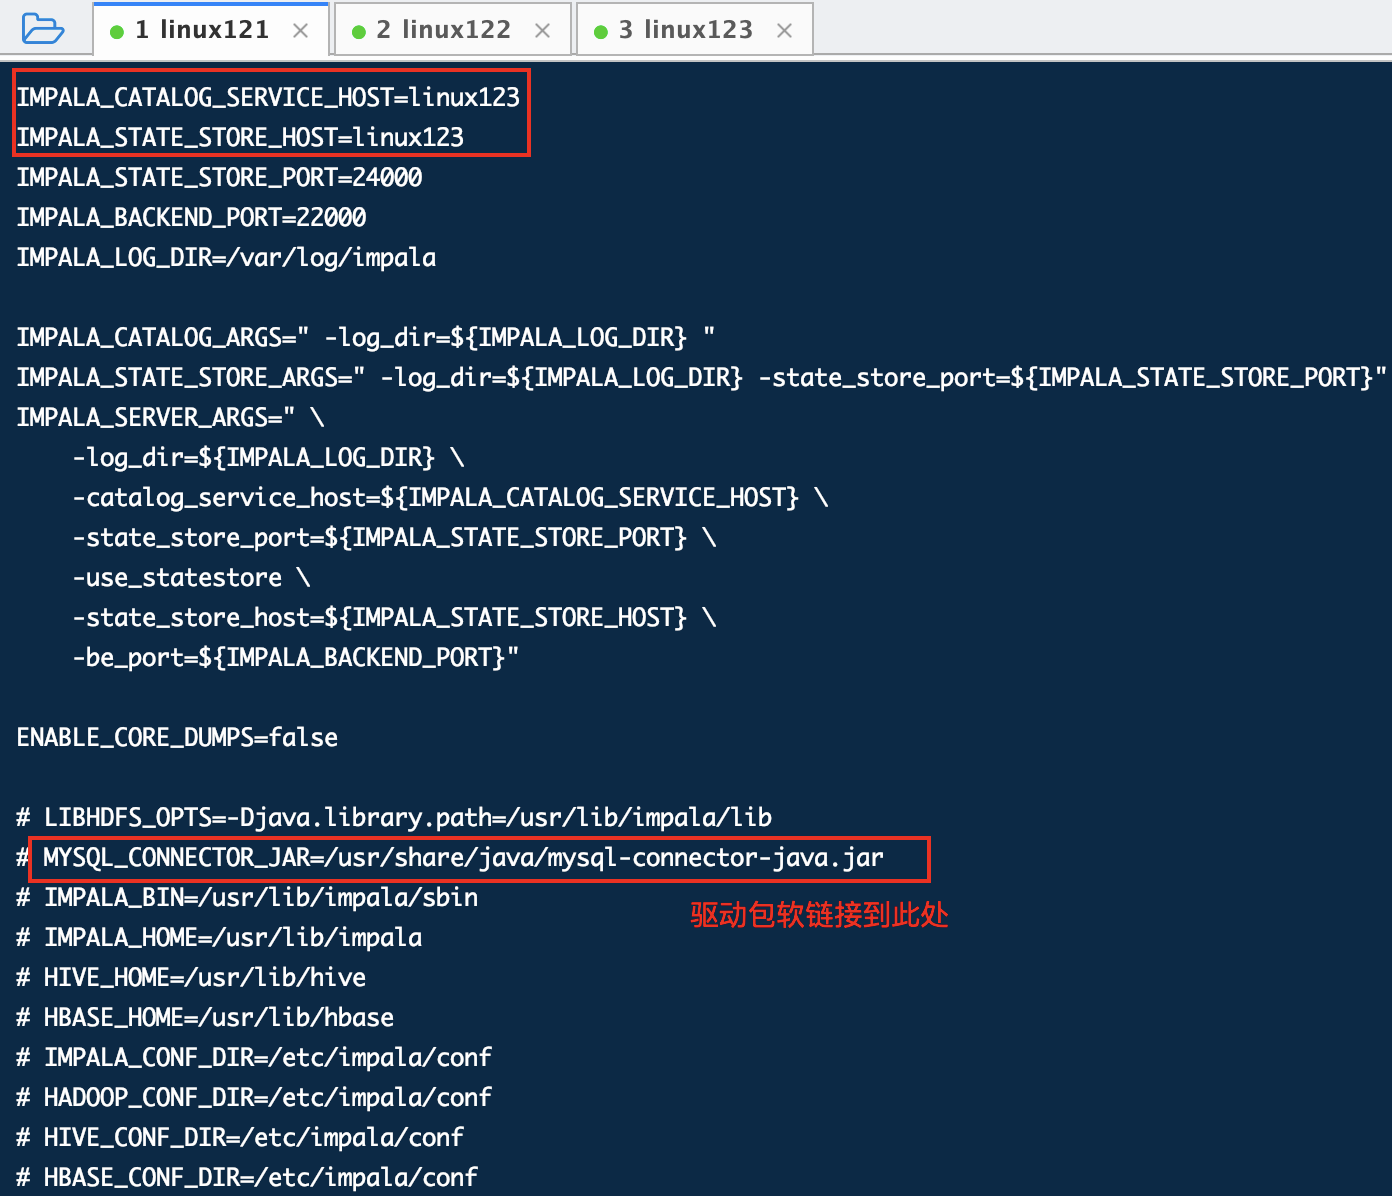The height and width of the screenshot is (1196, 1392).
Task: Click the IMPALA_LOG_DIR=/var/log/impala line
Action: point(226,257)
